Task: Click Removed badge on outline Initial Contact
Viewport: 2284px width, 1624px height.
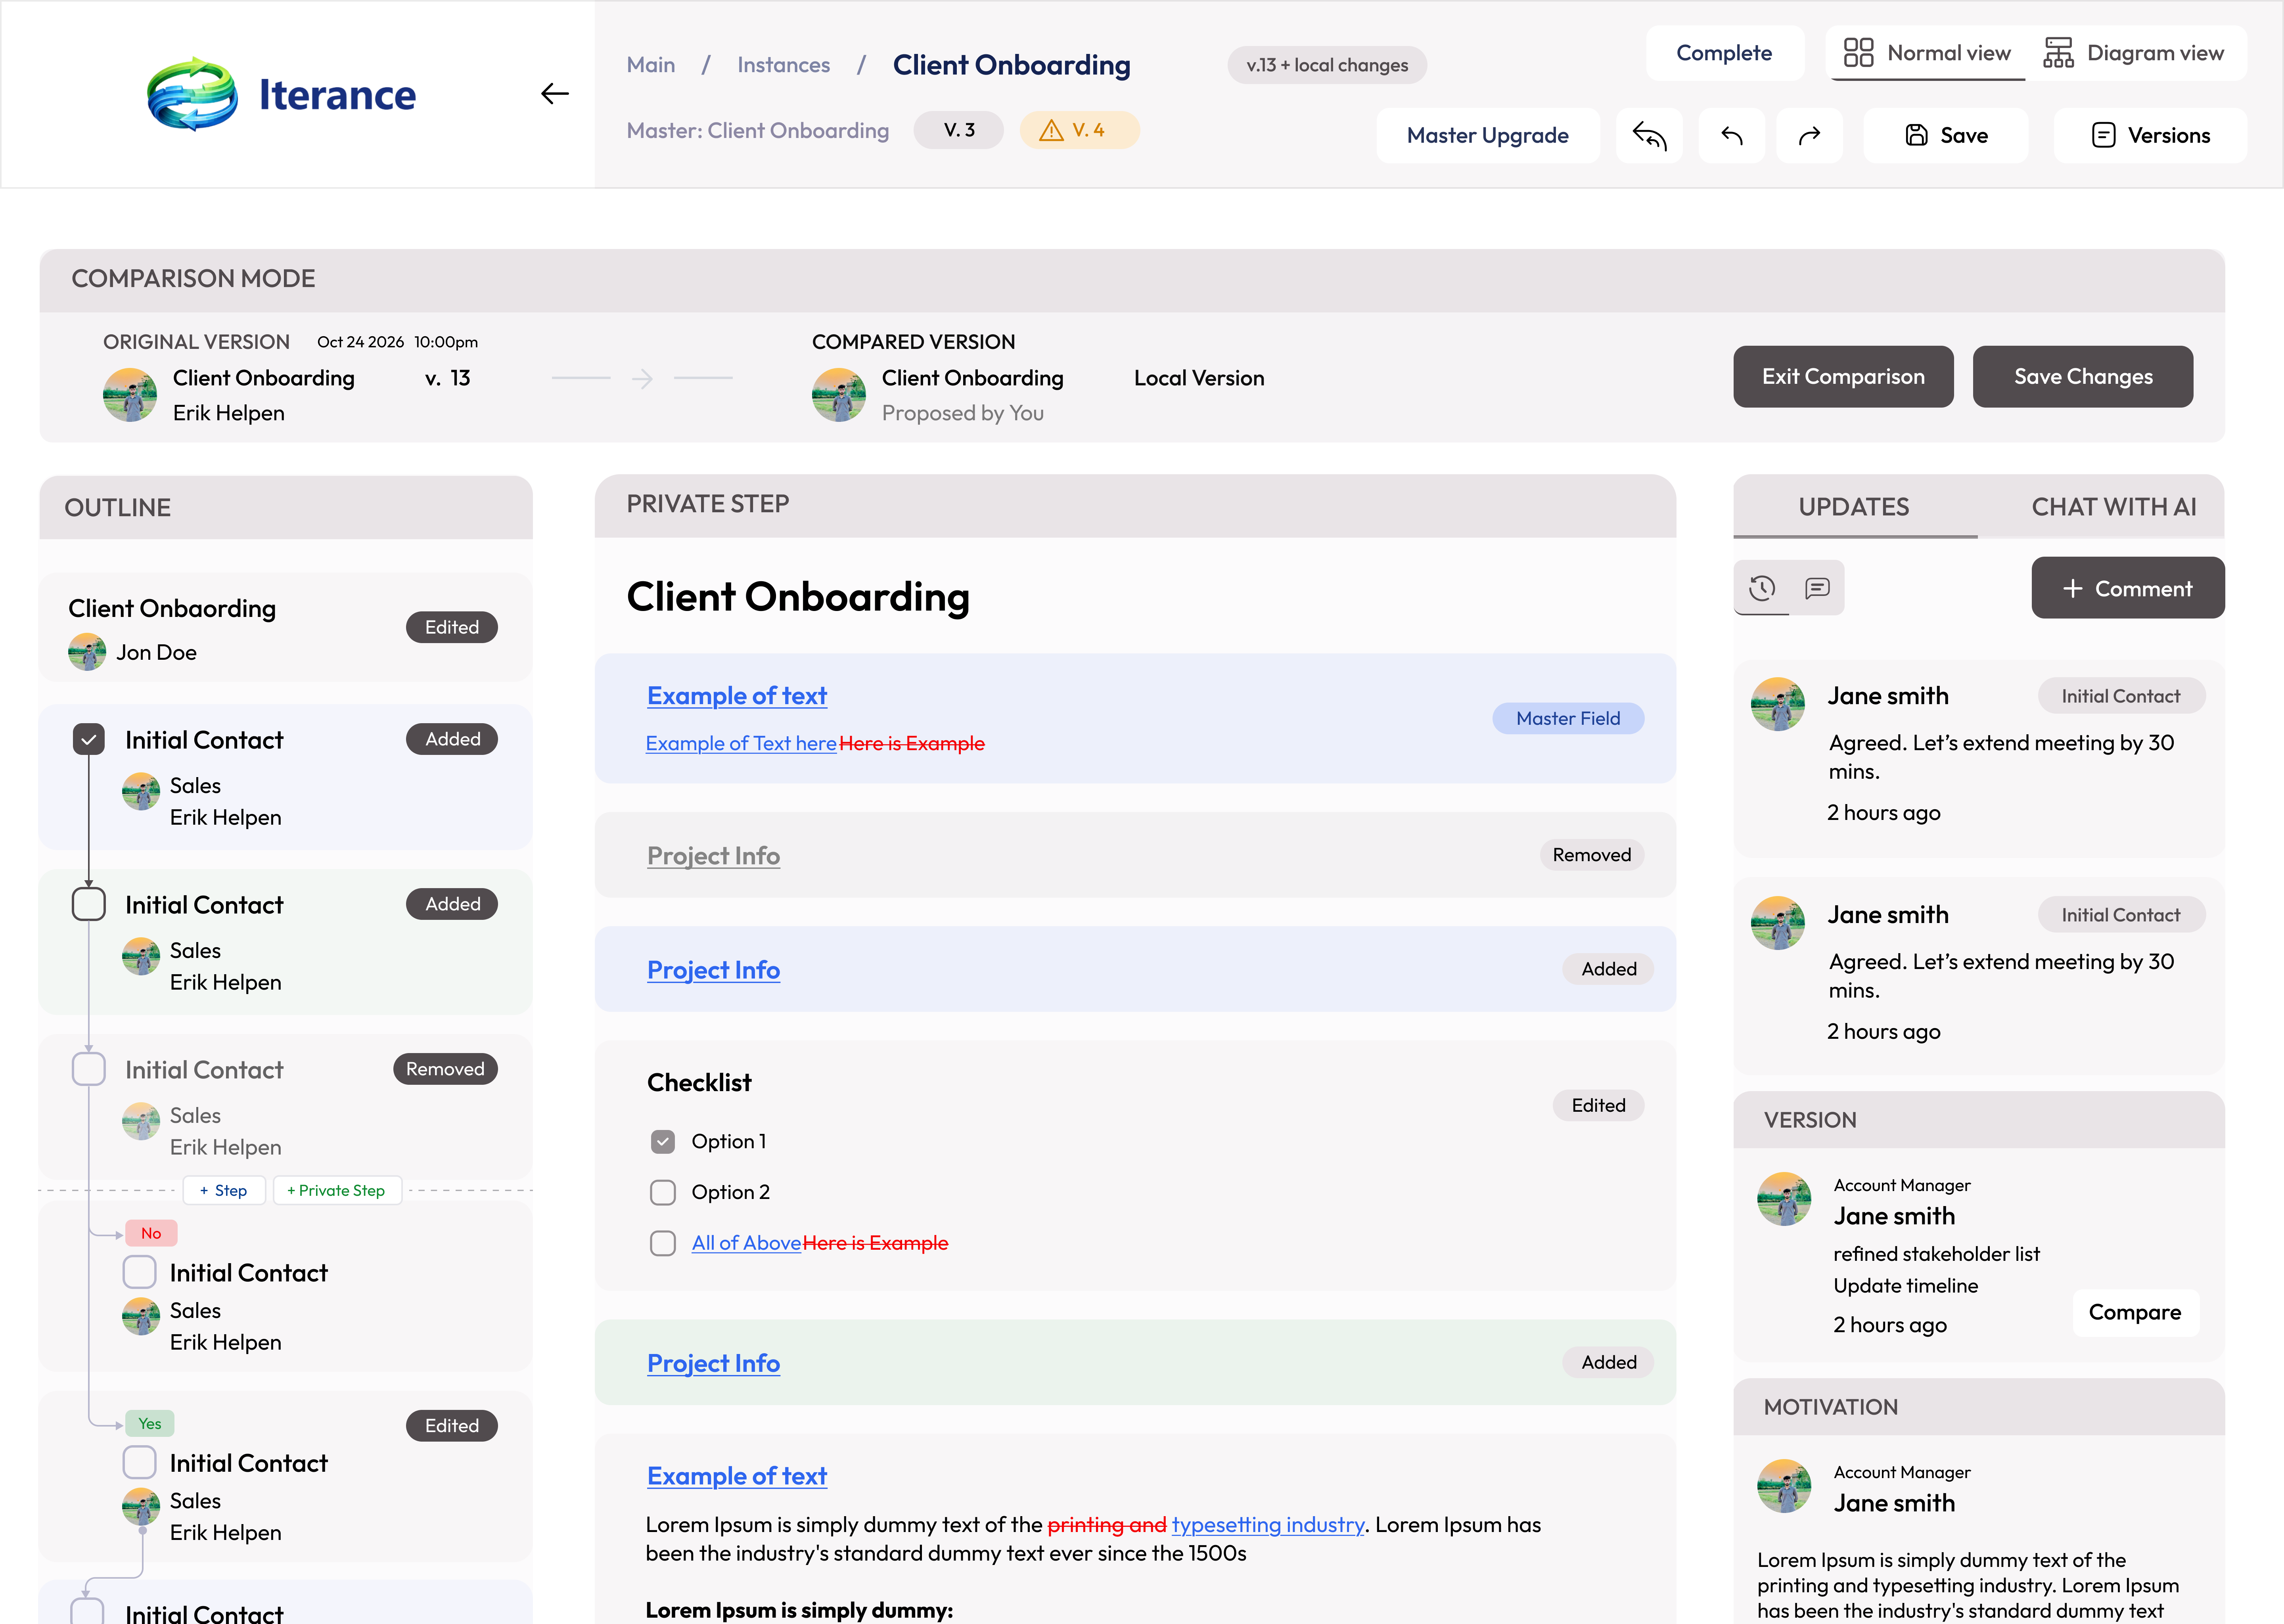Action: pos(445,1069)
